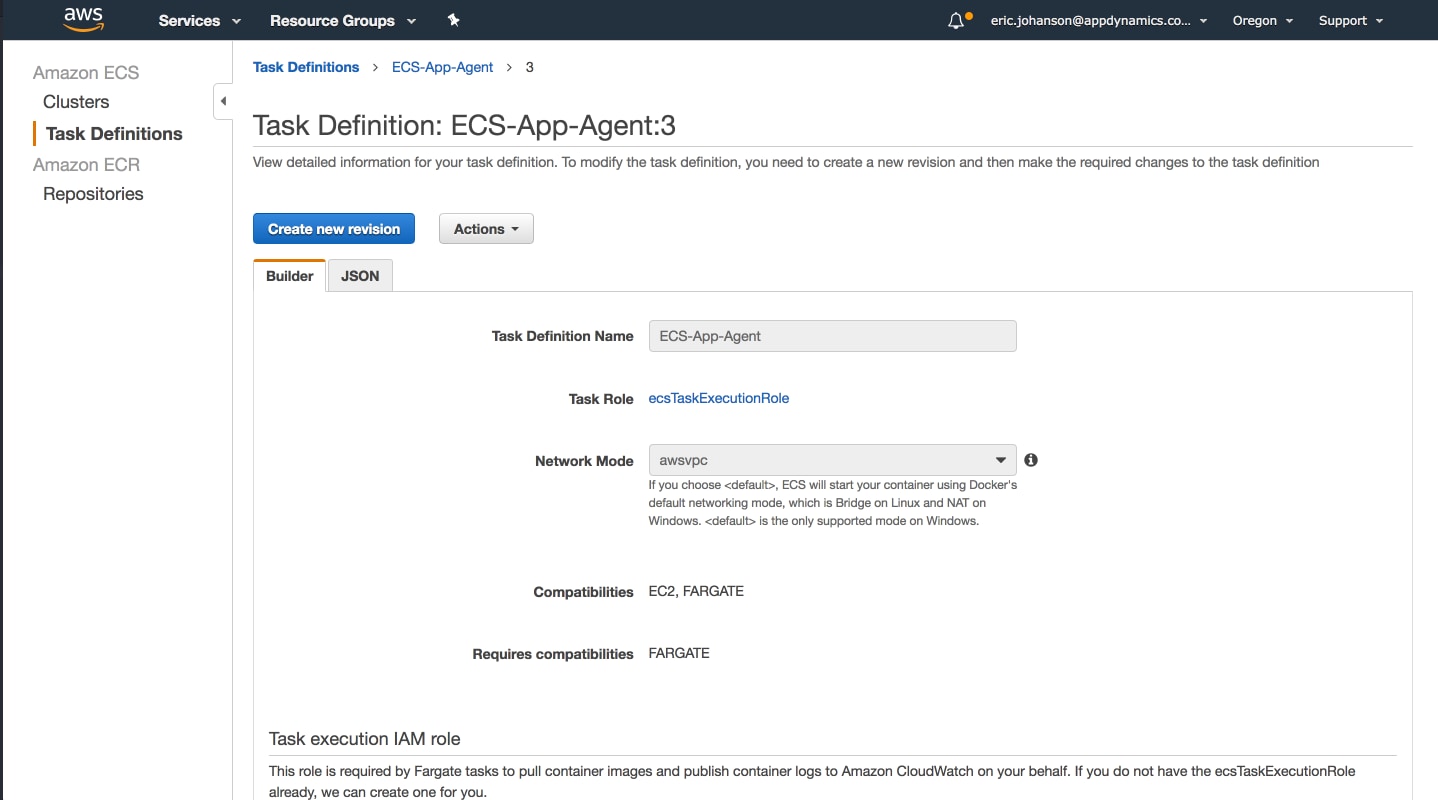The width and height of the screenshot is (1438, 800).
Task: Open the Resource Groups dropdown
Action: click(343, 20)
